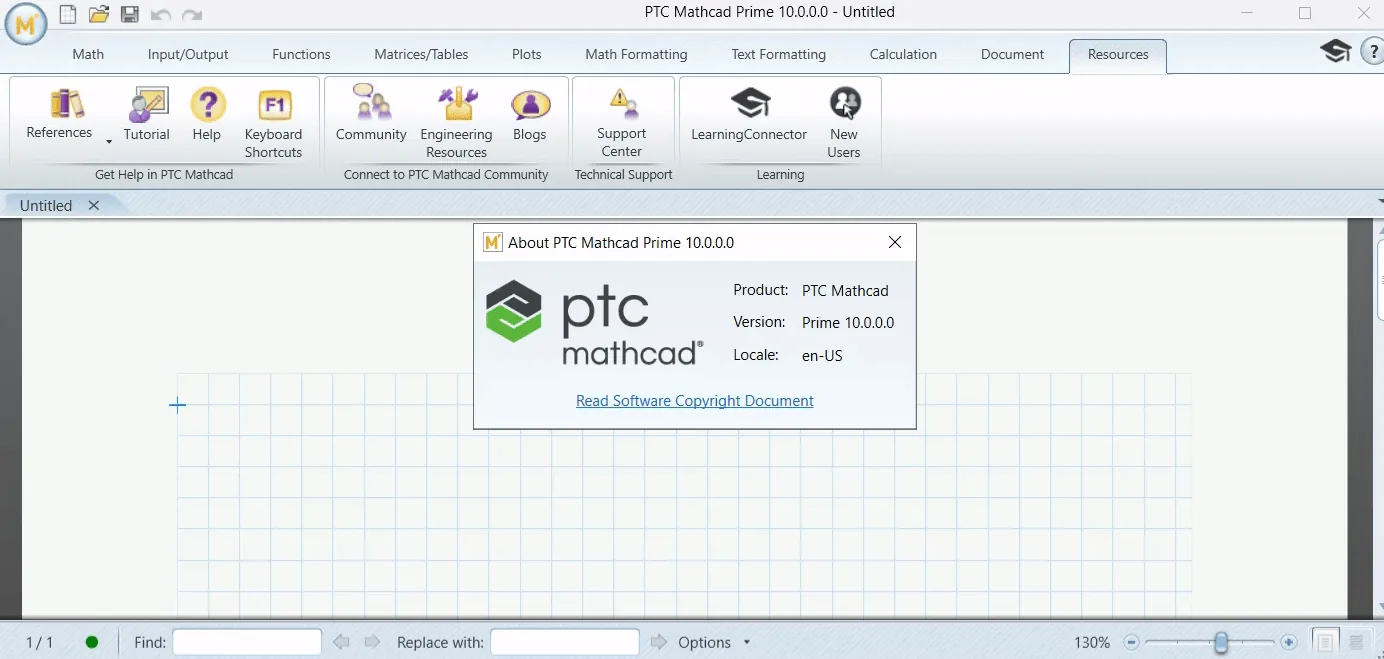Select the Untitled worksheet tab

46,205
